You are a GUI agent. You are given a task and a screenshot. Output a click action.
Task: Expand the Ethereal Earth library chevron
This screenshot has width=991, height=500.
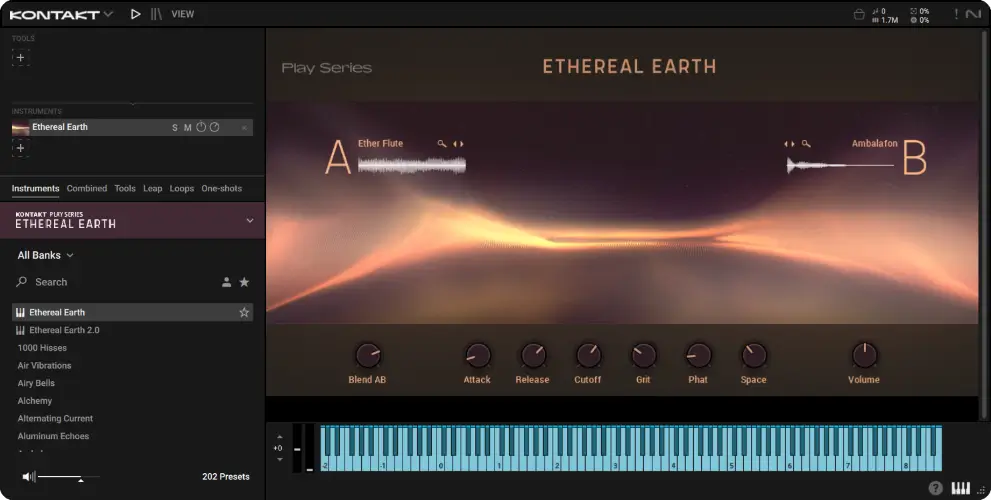tap(250, 221)
